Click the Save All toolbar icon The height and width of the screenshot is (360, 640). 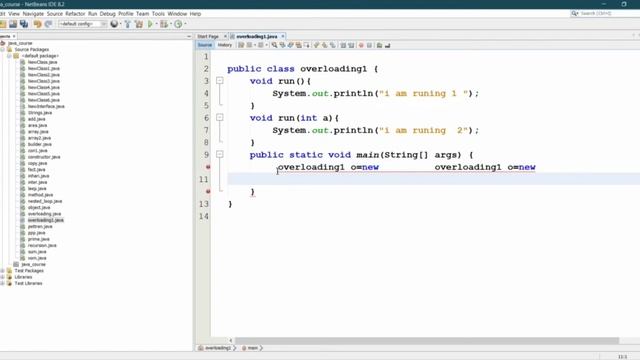[x=24, y=24]
